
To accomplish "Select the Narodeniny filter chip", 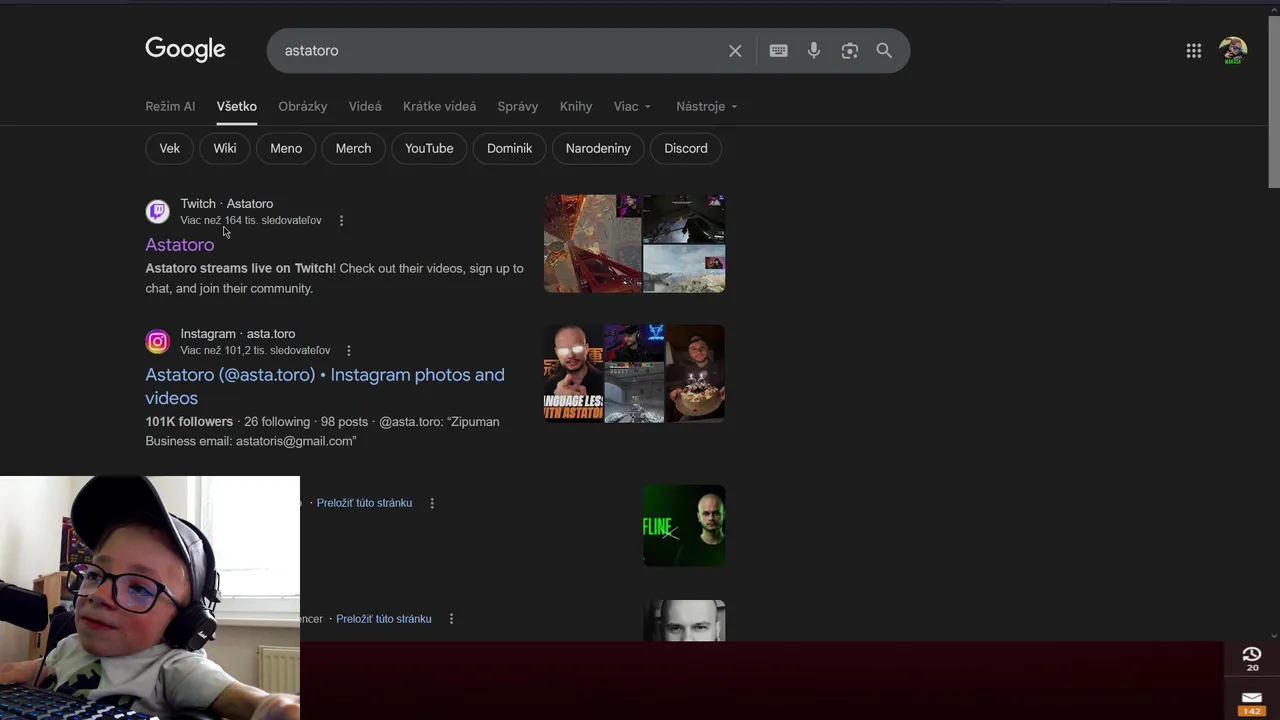I will 598,148.
